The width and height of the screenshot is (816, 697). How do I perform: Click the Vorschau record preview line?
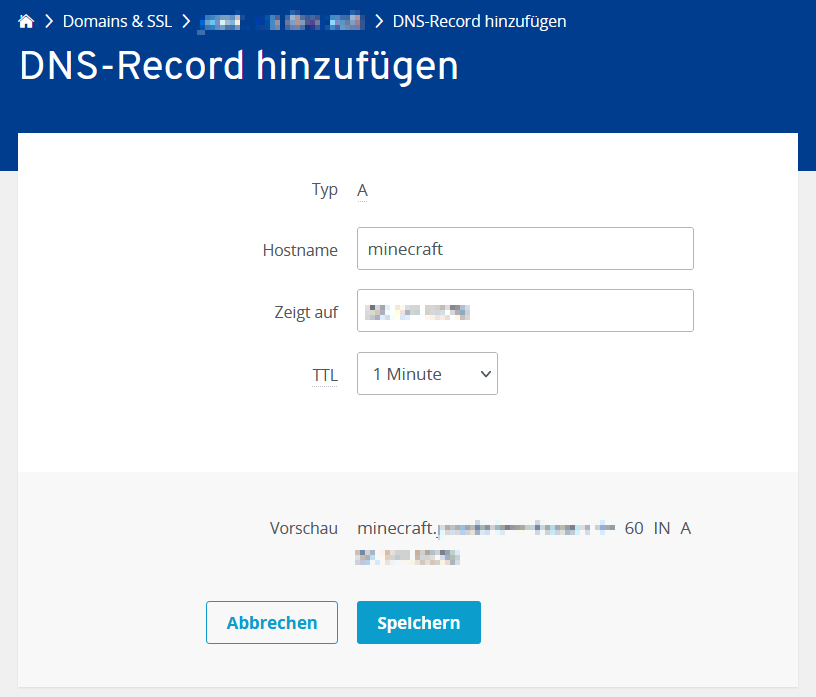pos(524,529)
